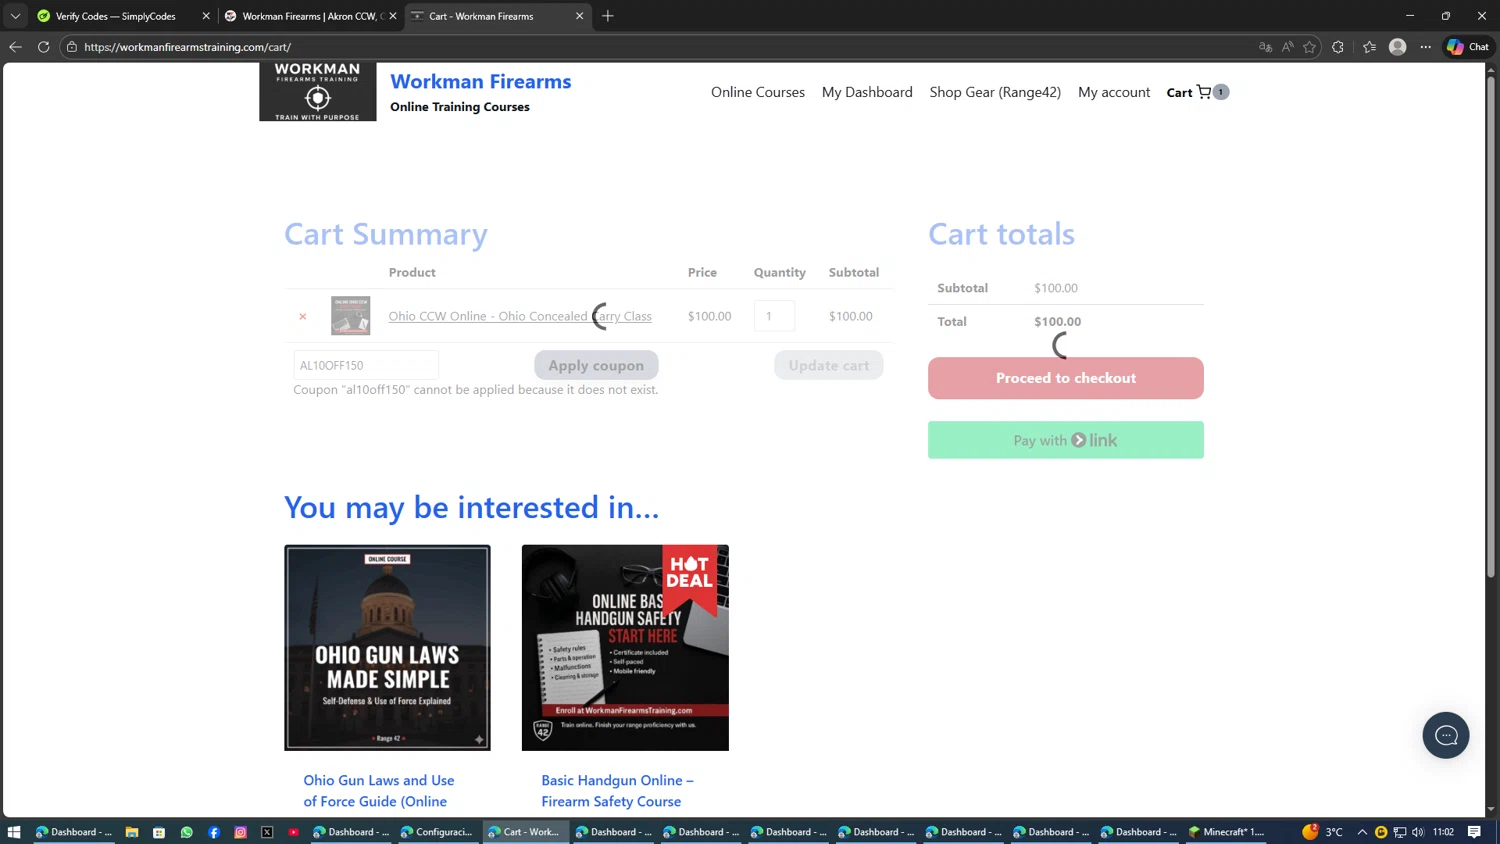Open YouTube from taskbar

[294, 832]
